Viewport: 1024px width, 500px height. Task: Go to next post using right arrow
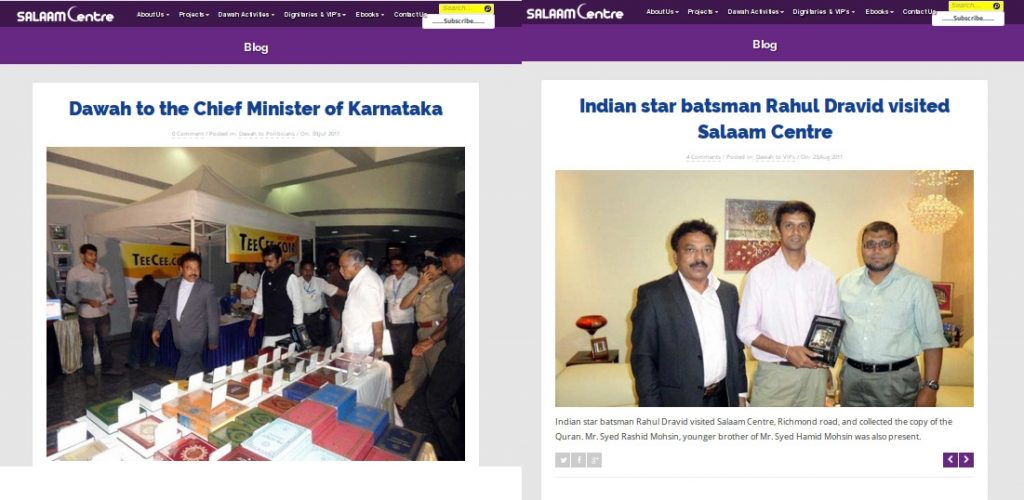(x=967, y=460)
